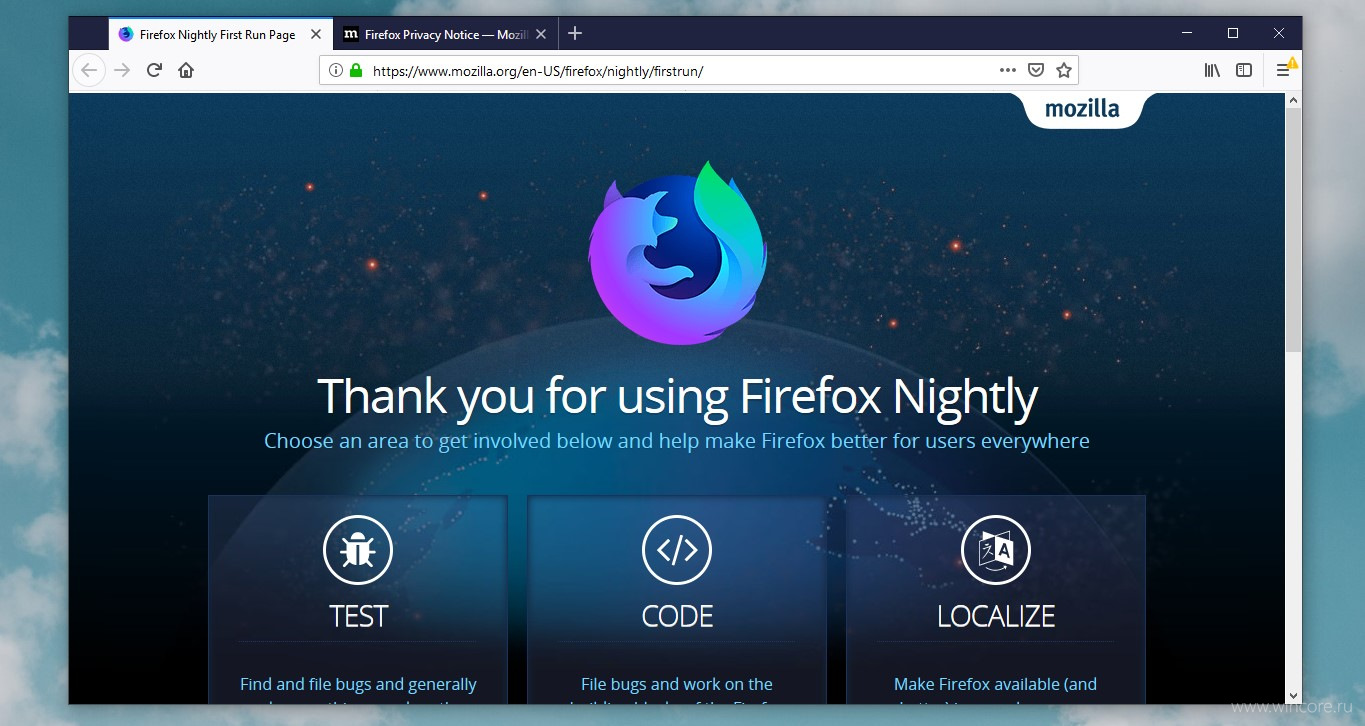Close the Firefox Nightly First Run tab
Screen dimensions: 1365x726
point(316,34)
